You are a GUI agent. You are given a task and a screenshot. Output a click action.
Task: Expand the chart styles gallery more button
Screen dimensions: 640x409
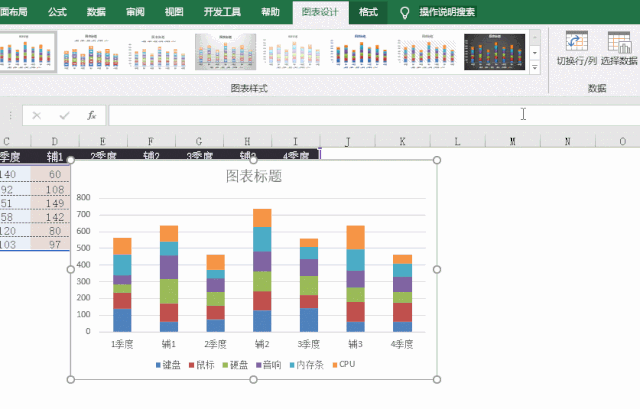(x=535, y=67)
